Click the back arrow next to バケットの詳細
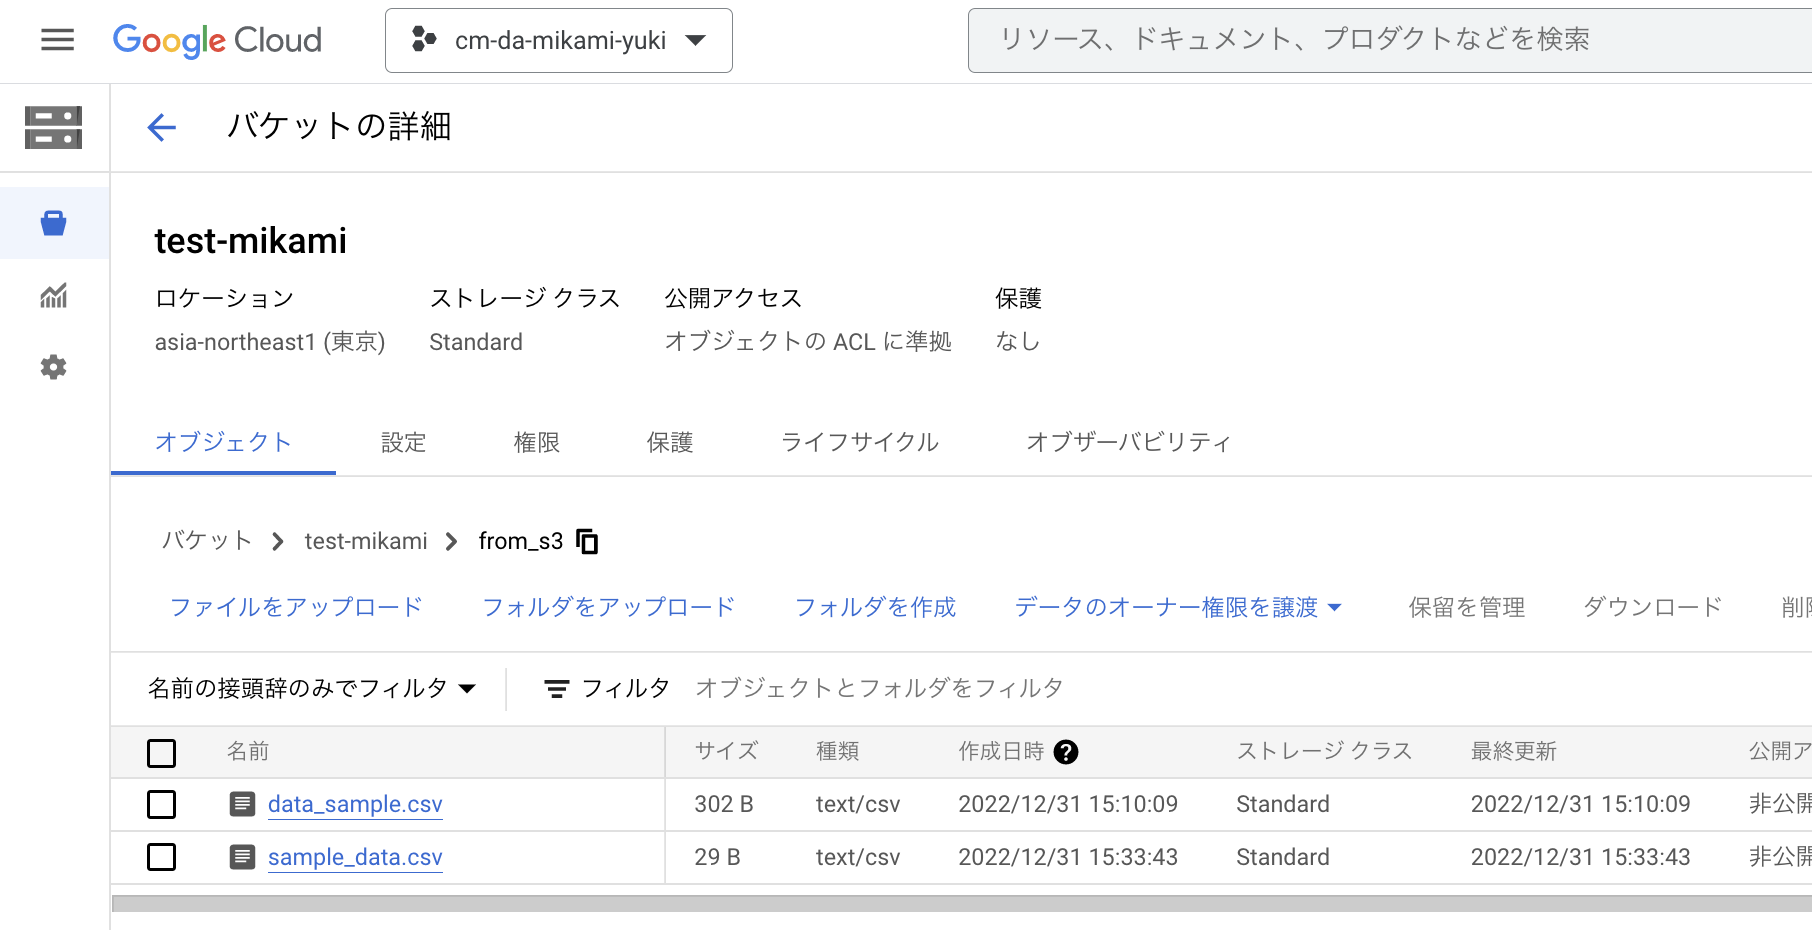The width and height of the screenshot is (1812, 930). coord(161,127)
